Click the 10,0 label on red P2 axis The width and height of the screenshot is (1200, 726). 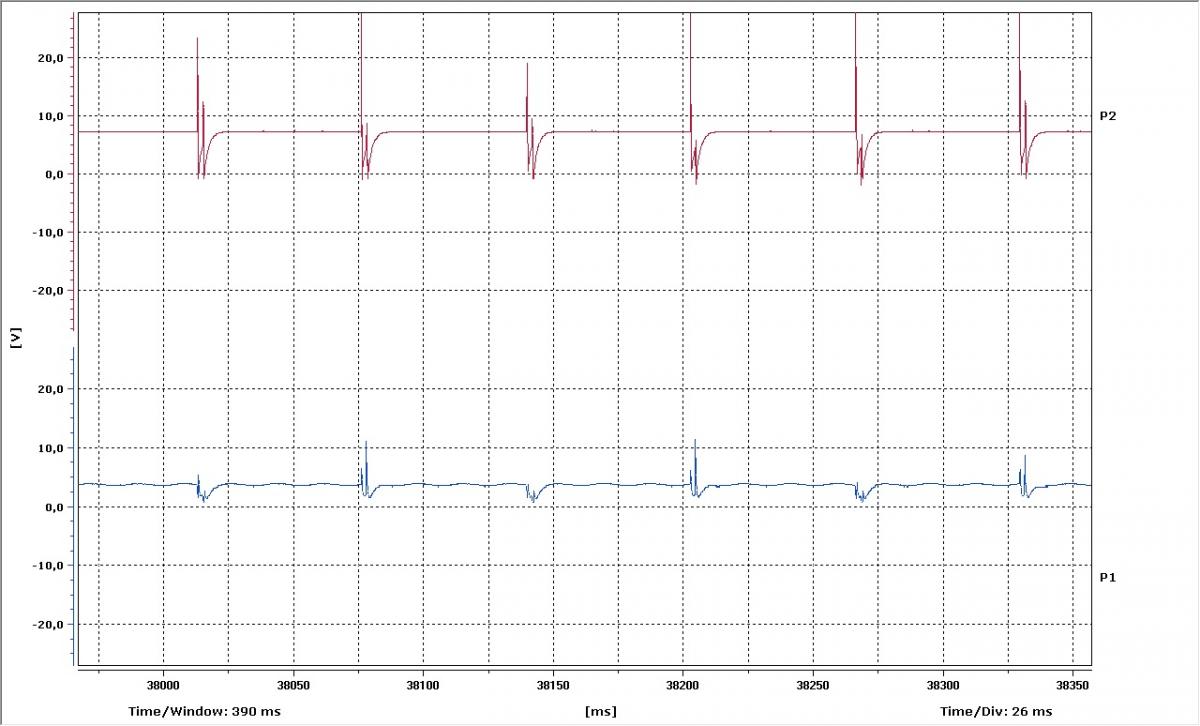pos(53,116)
